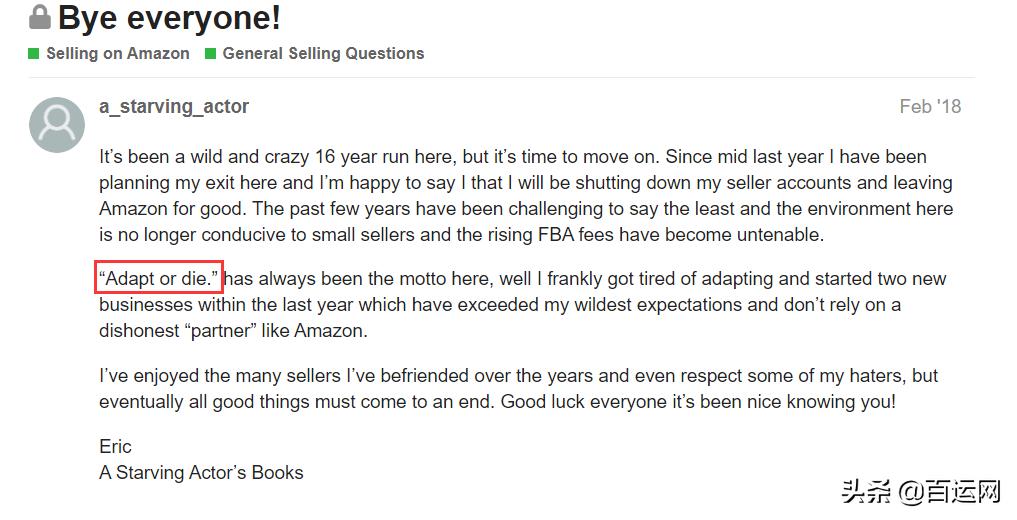The width and height of the screenshot is (1017, 520).
Task: Click the Feb '18 post date
Action: (930, 107)
